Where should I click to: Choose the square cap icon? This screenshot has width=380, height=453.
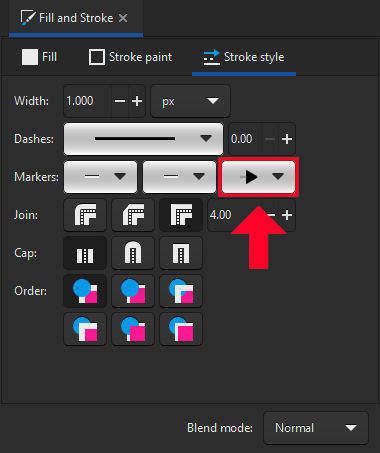pos(181,253)
